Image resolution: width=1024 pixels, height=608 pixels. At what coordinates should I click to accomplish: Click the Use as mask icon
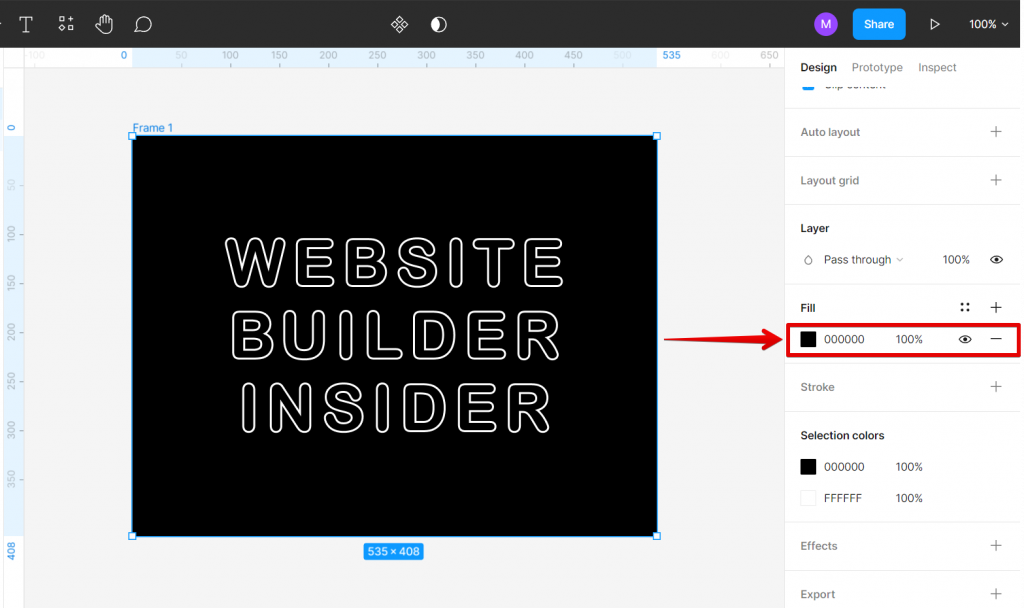click(439, 24)
